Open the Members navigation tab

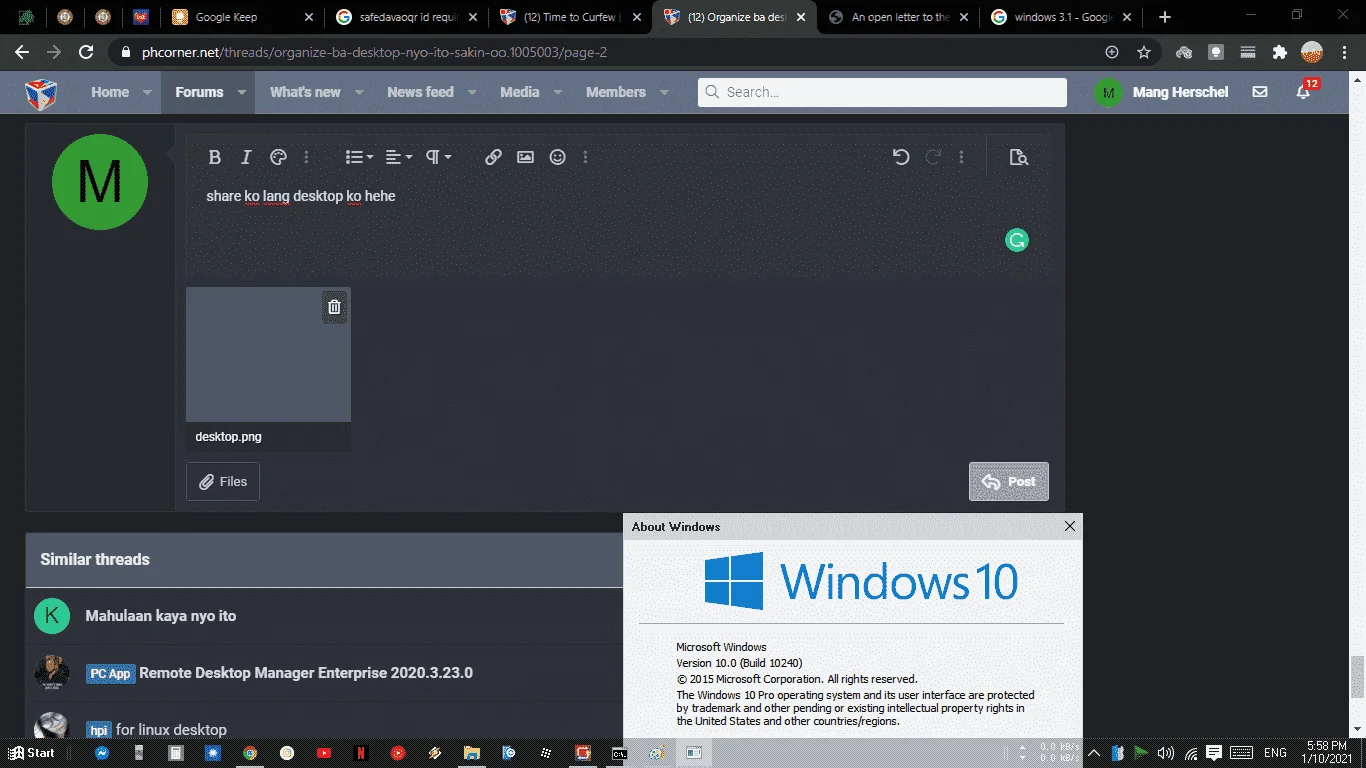(616, 92)
